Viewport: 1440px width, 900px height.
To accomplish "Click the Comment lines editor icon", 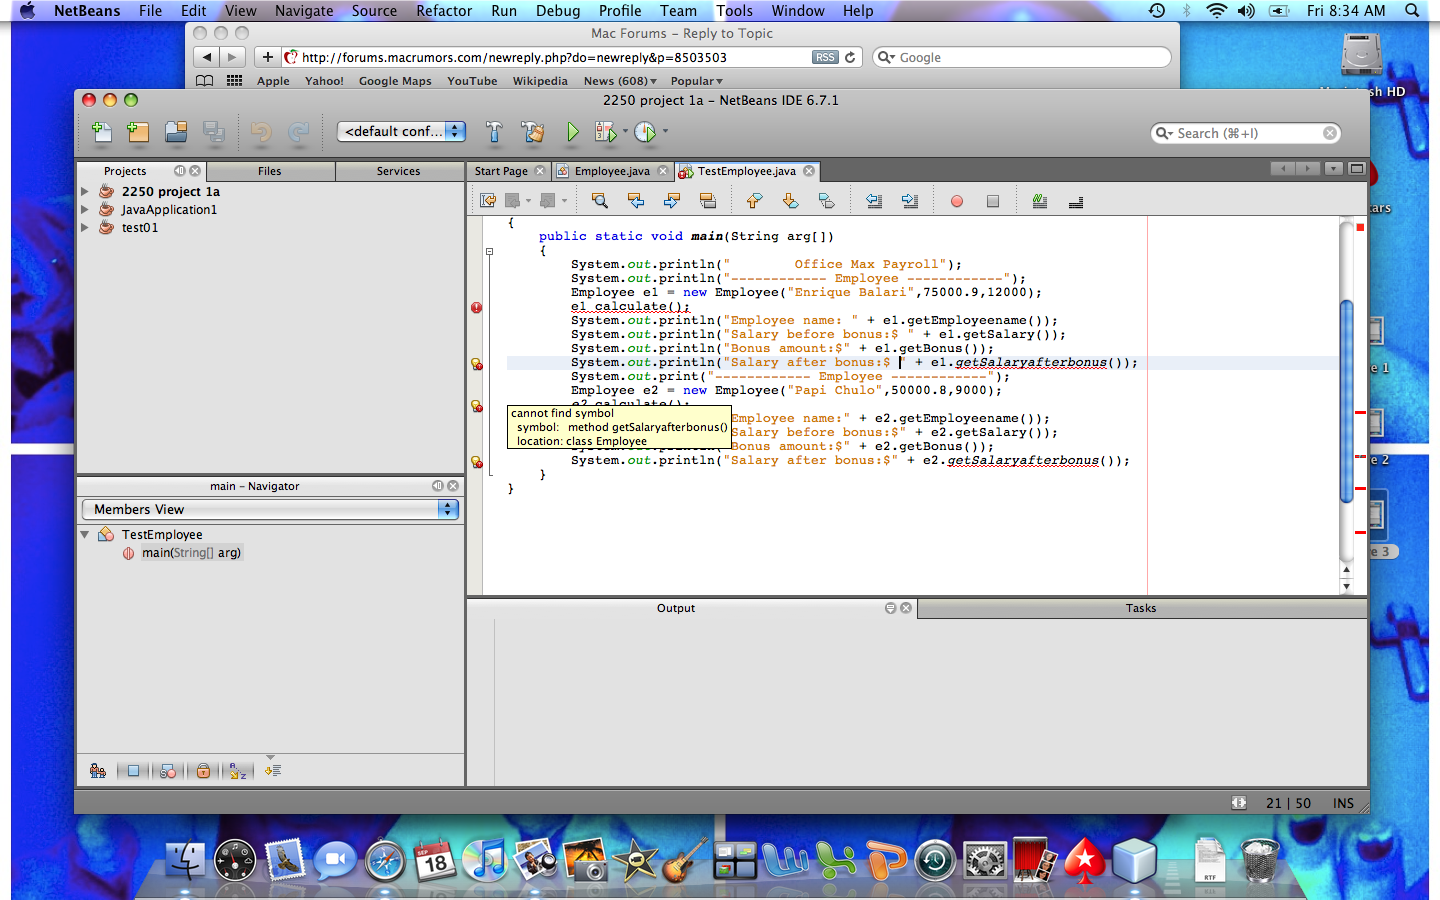I will click(x=1040, y=201).
